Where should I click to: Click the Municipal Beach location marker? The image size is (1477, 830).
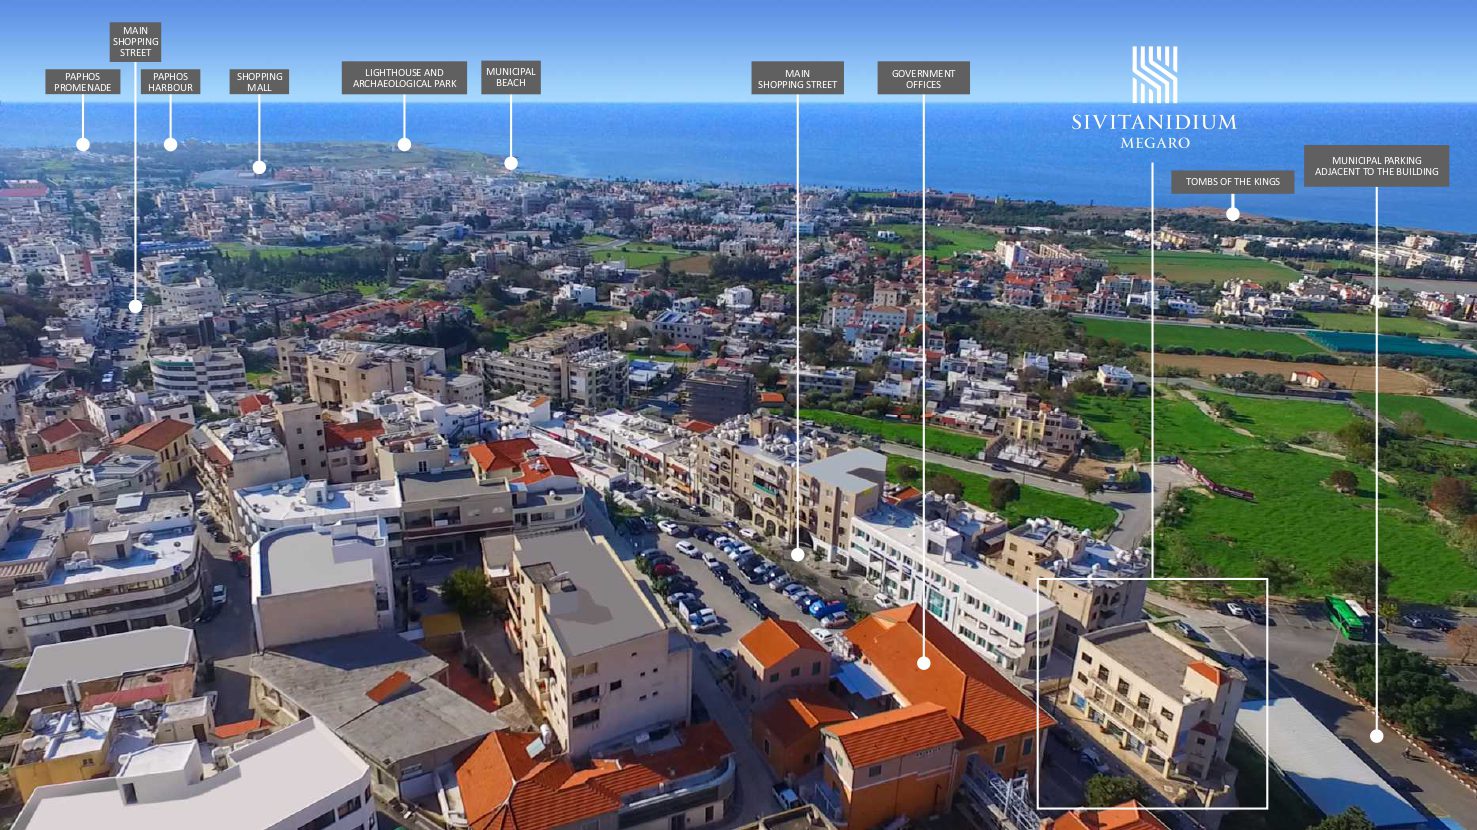(x=511, y=161)
